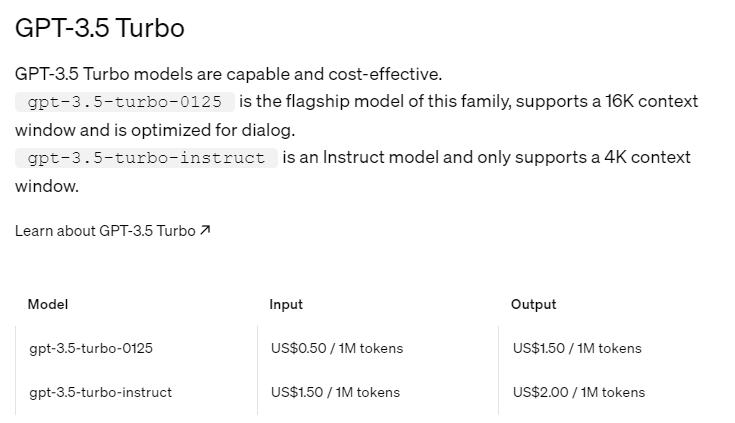Select the Output column header
This screenshot has width=735, height=423.
point(533,304)
